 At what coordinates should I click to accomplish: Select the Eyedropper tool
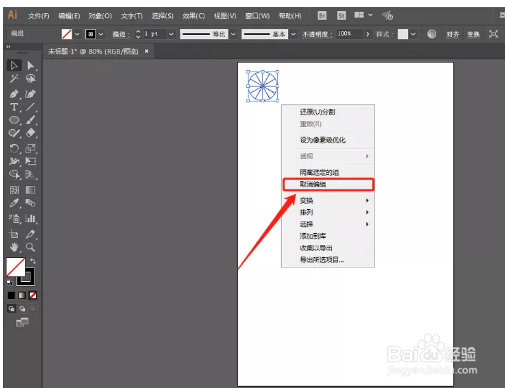coord(14,203)
